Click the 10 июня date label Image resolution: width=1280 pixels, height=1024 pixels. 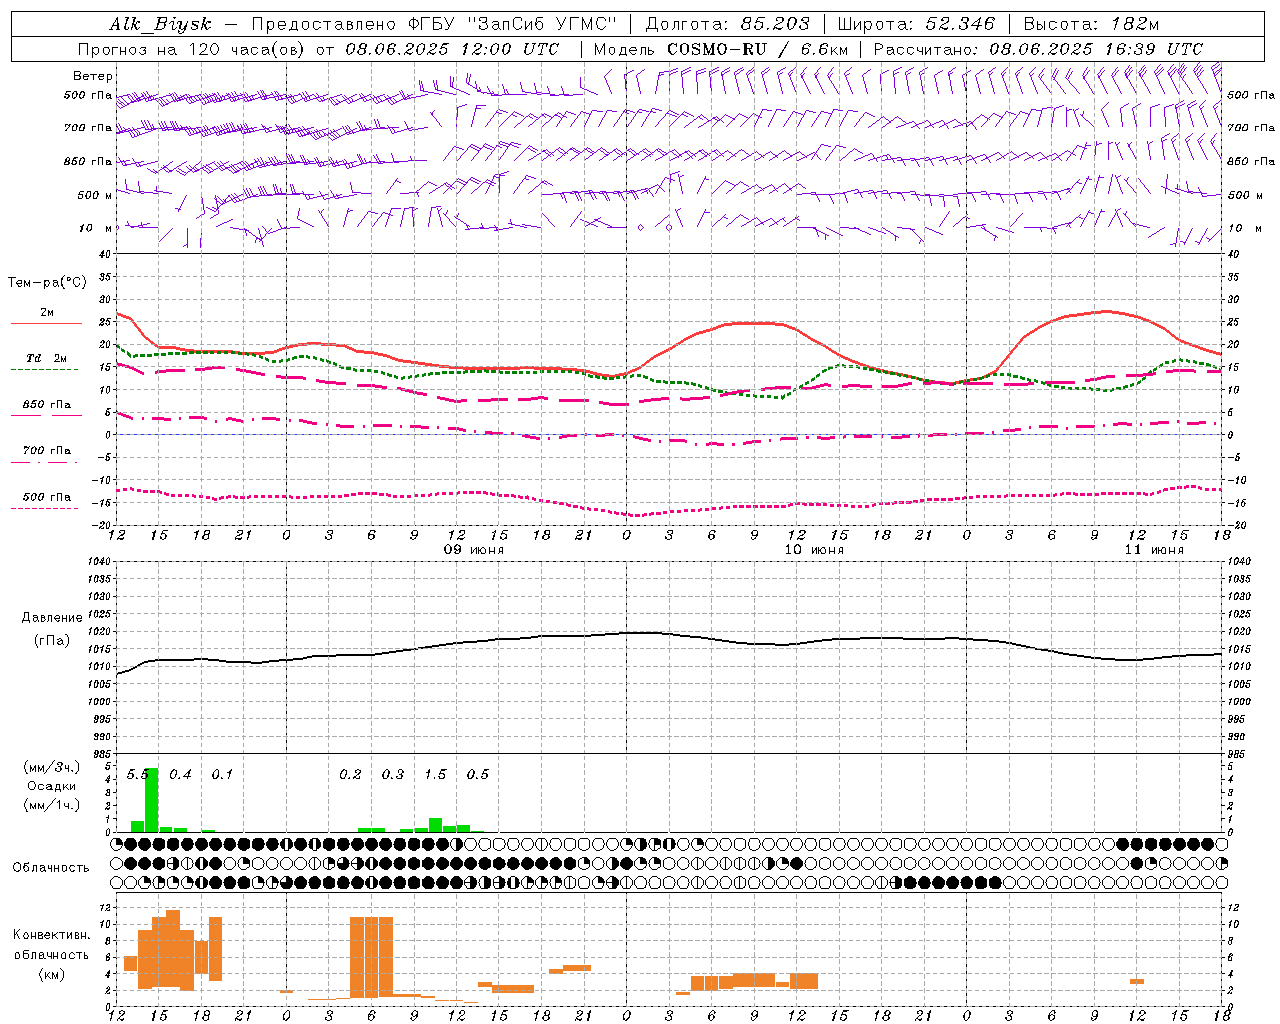814,550
